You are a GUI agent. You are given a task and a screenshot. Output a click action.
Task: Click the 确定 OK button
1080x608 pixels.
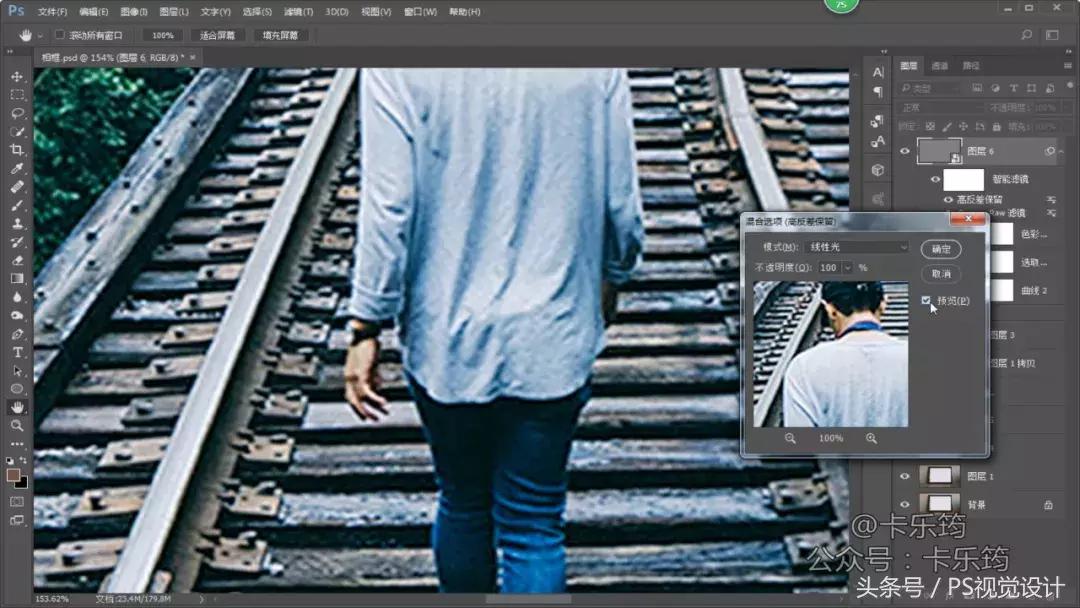[941, 249]
